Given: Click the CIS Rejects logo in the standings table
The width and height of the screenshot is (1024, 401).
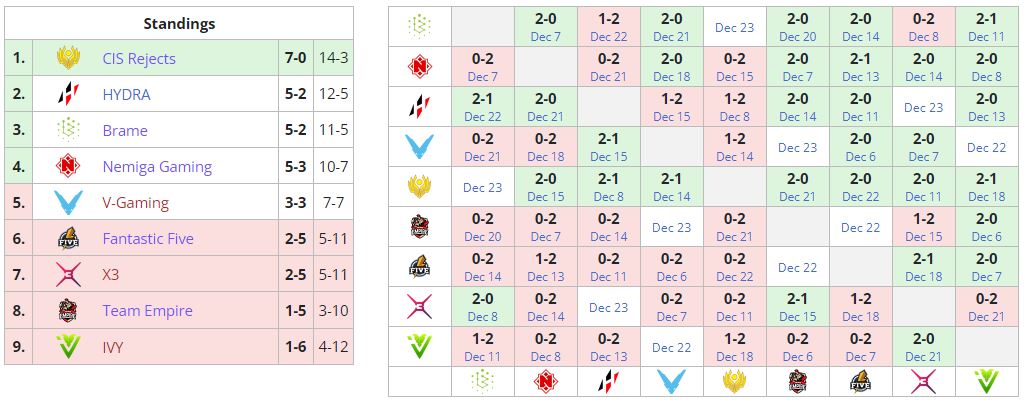Looking at the screenshot, I should pyautogui.click(x=68, y=58).
